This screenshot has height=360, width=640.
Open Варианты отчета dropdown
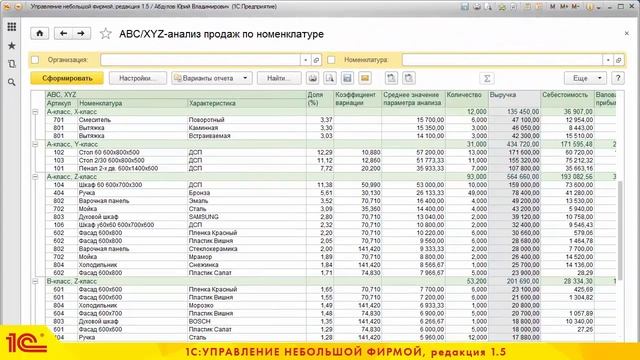212,78
